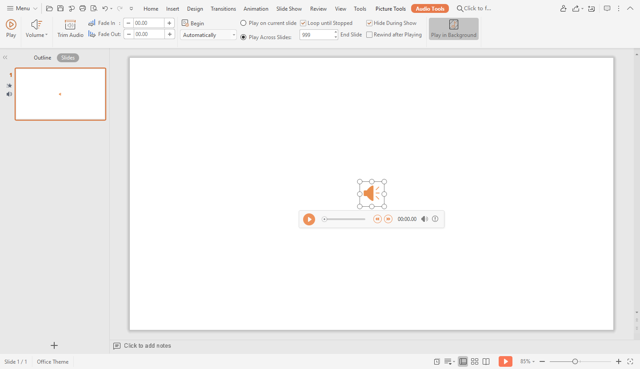The image size is (640, 369).
Task: Click the audio speaker icon beside slide 1
Action: (9, 94)
